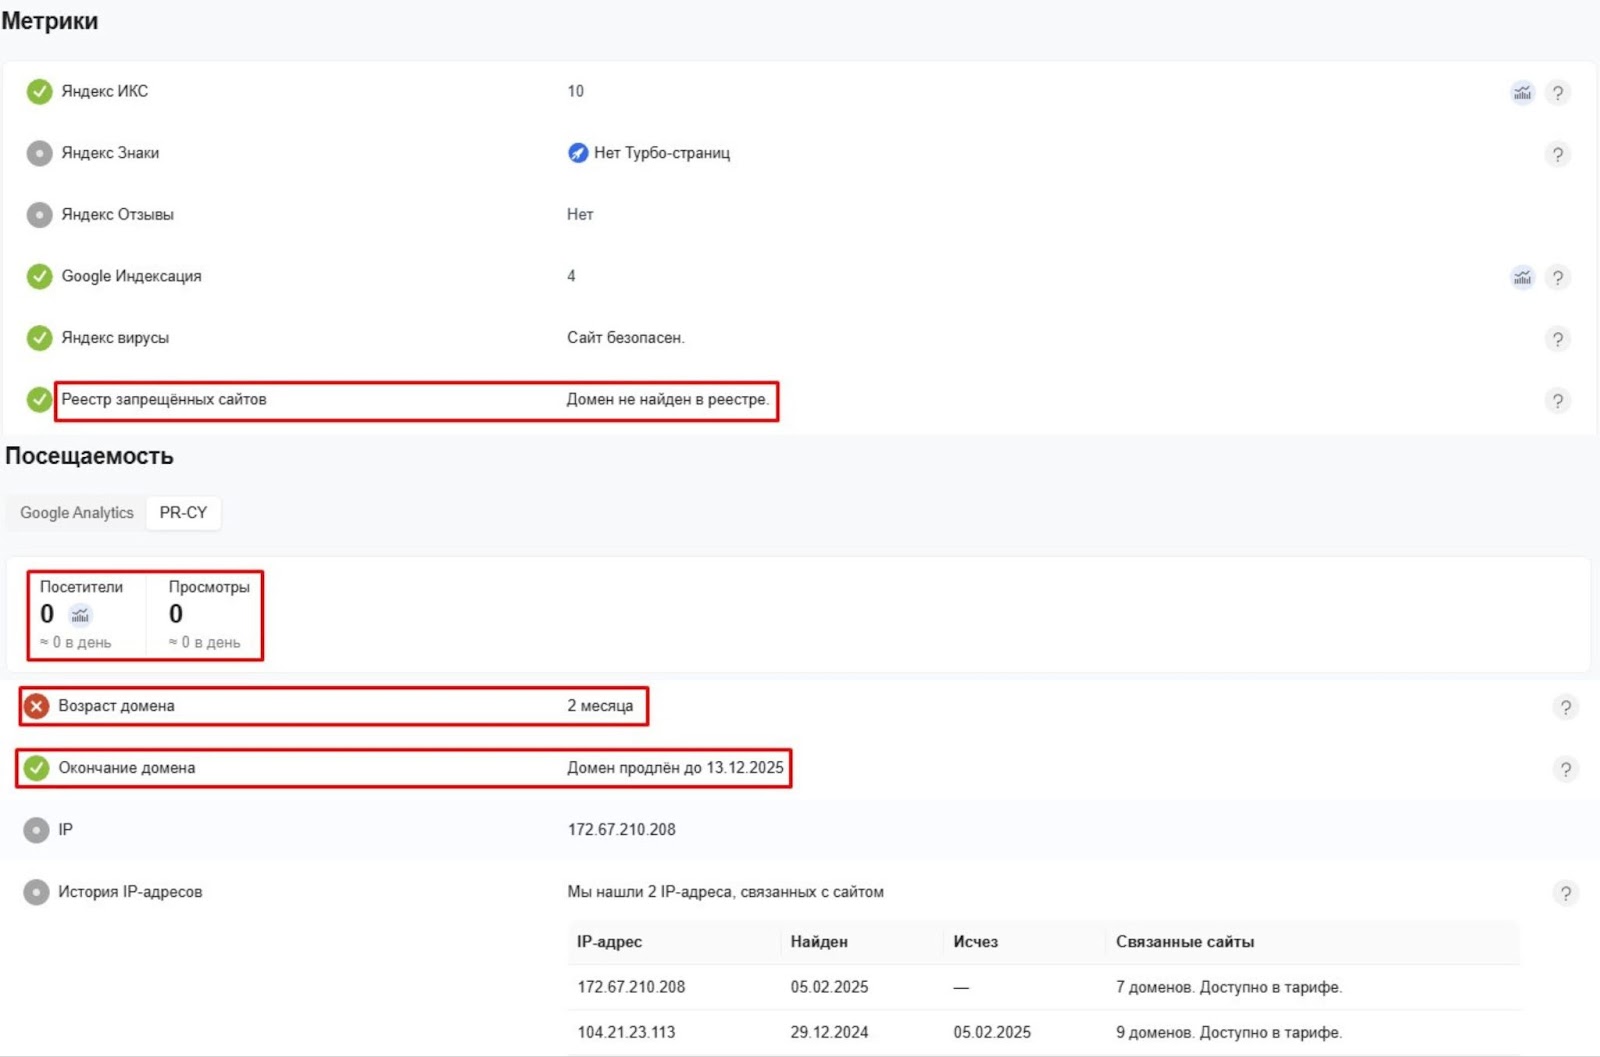Click the Яндекс Знаки label
1600x1057 pixels.
110,153
